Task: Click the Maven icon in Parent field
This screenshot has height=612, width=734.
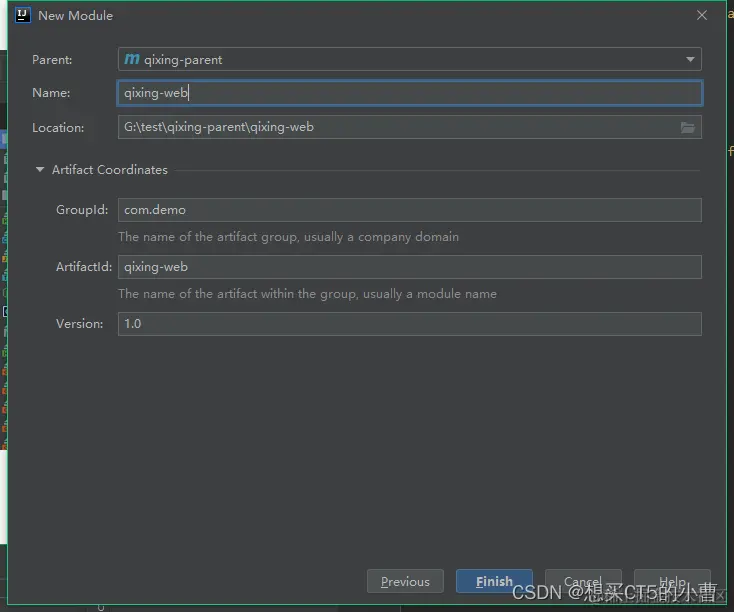Action: pyautogui.click(x=132, y=59)
